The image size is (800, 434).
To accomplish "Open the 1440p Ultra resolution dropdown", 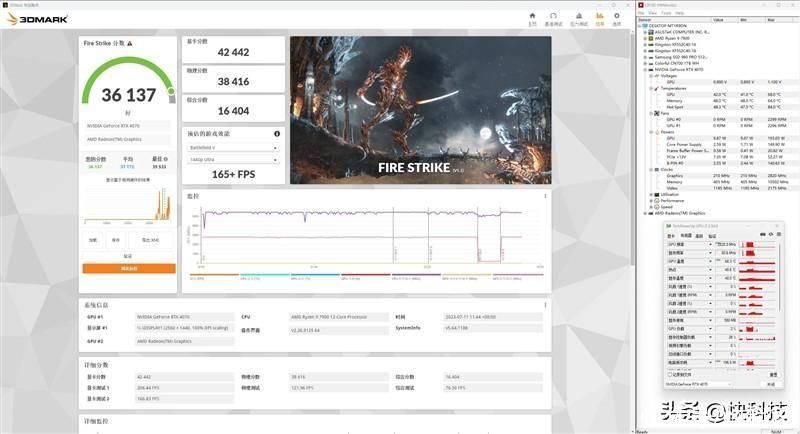I will [x=233, y=160].
